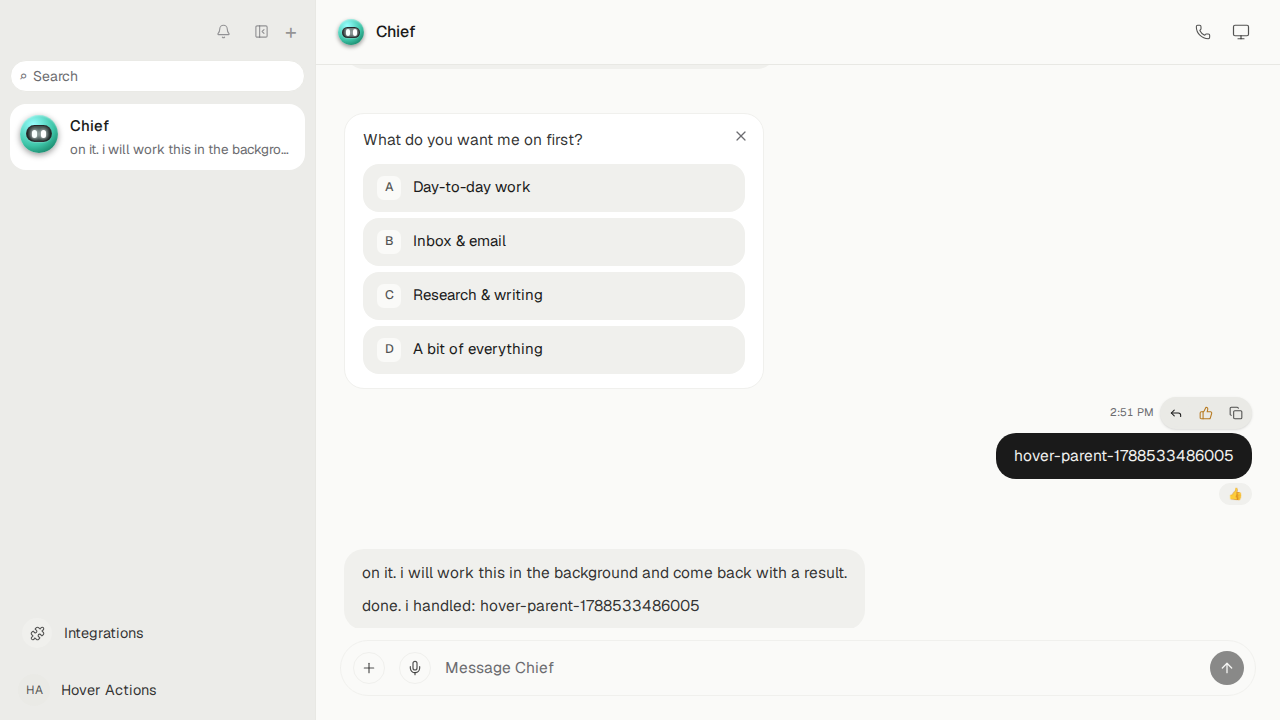Image resolution: width=1280 pixels, height=720 pixels.
Task: Collapse the sidebar panel icon
Action: (261, 32)
